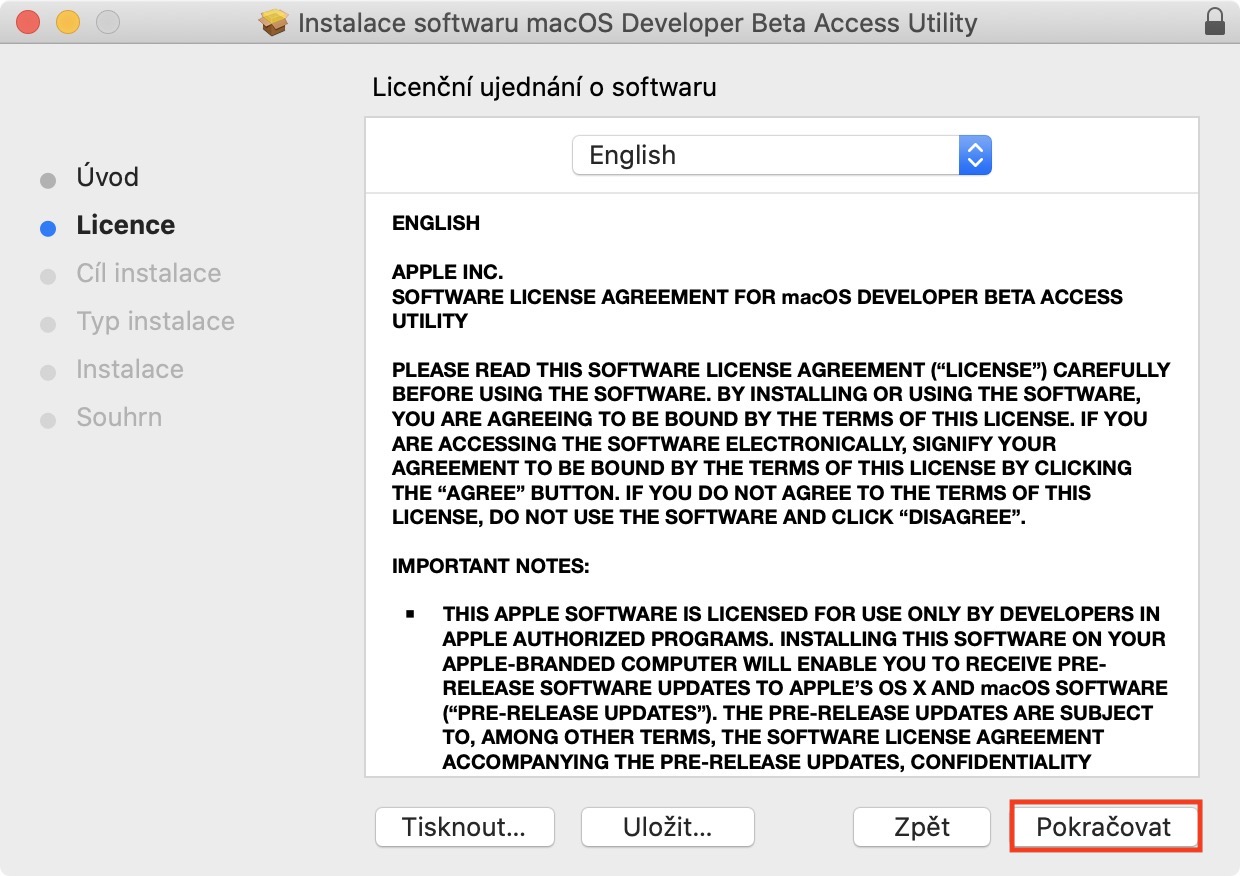Click the APPLE INC. line in the license

(448, 272)
